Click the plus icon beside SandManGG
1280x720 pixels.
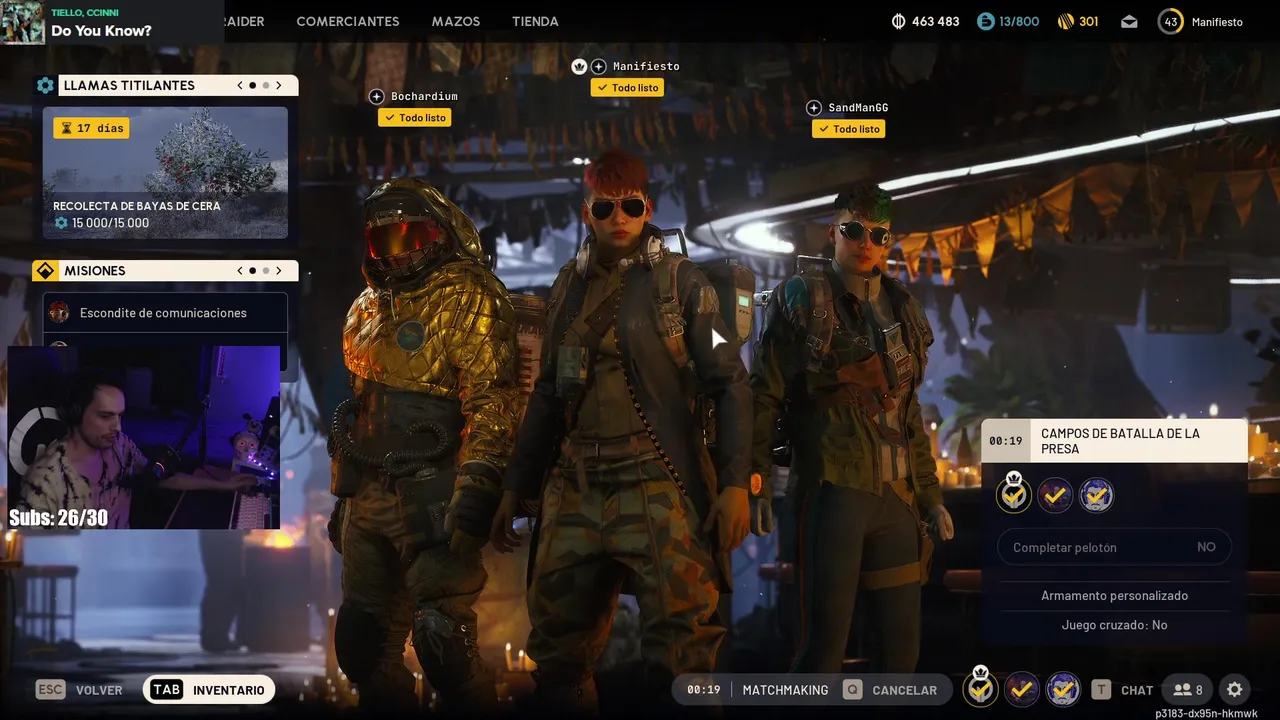pyautogui.click(x=813, y=108)
